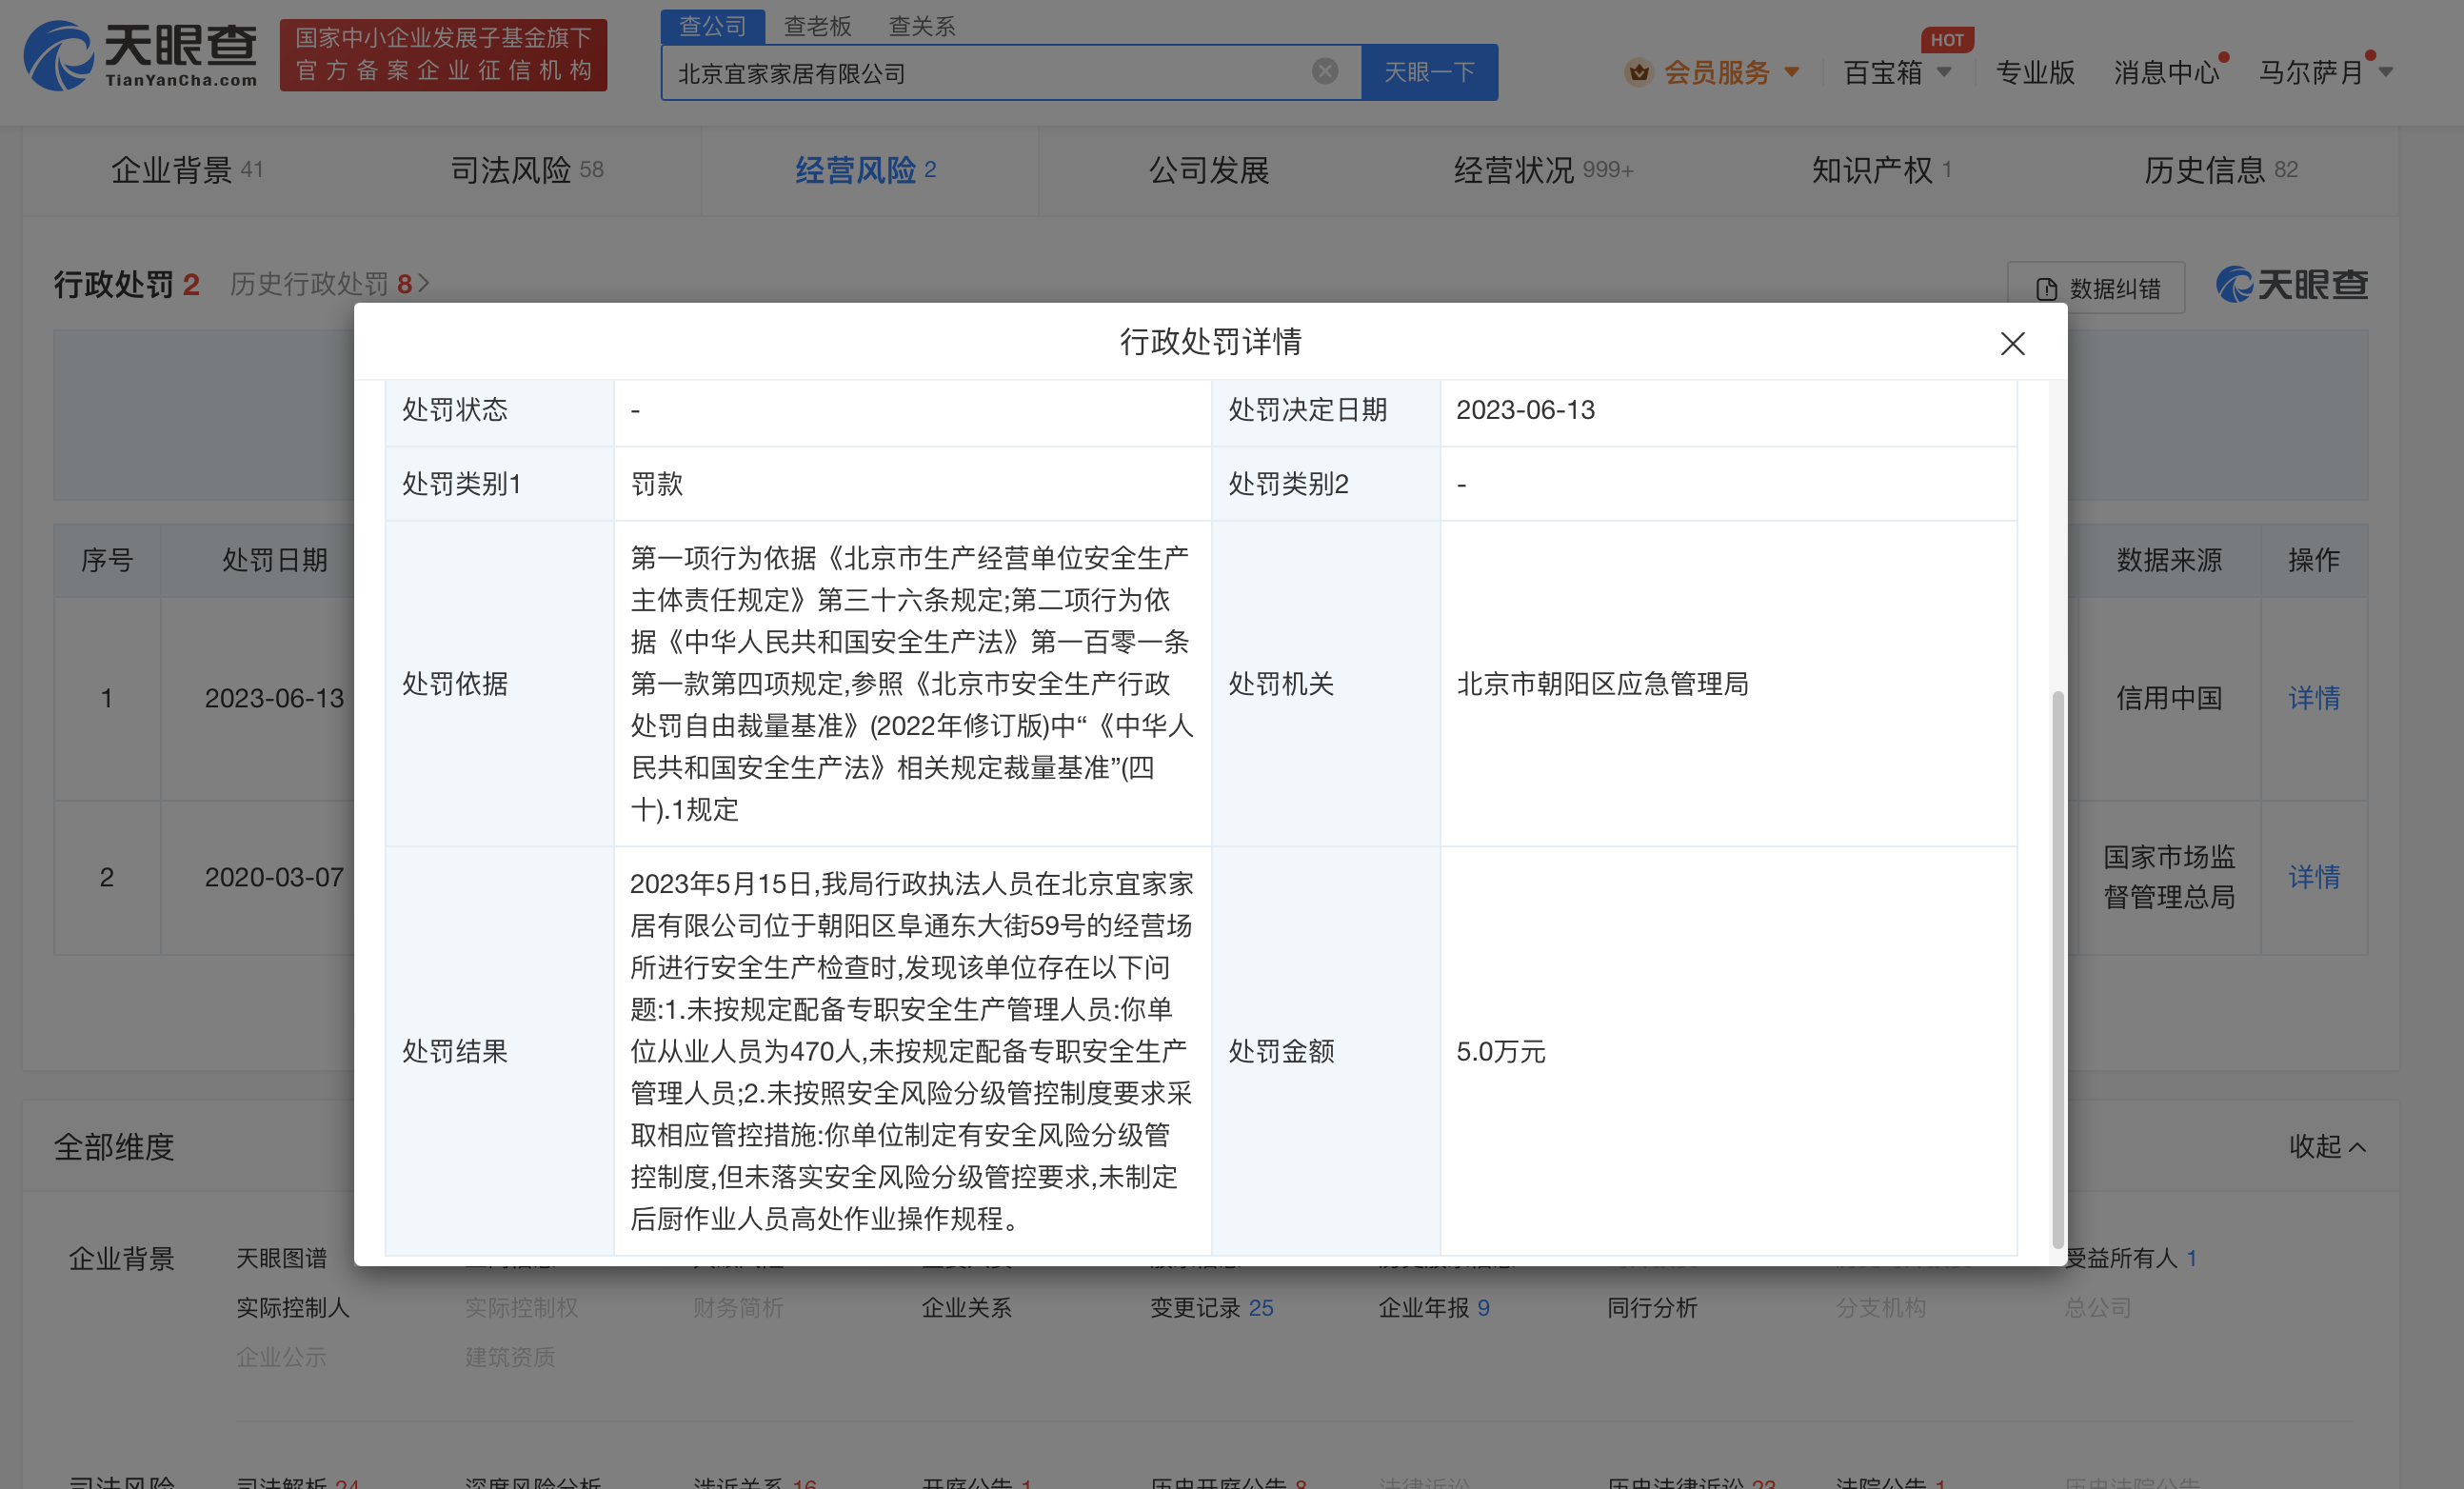
Task: Click the 处罚日期 column header
Action: (274, 560)
